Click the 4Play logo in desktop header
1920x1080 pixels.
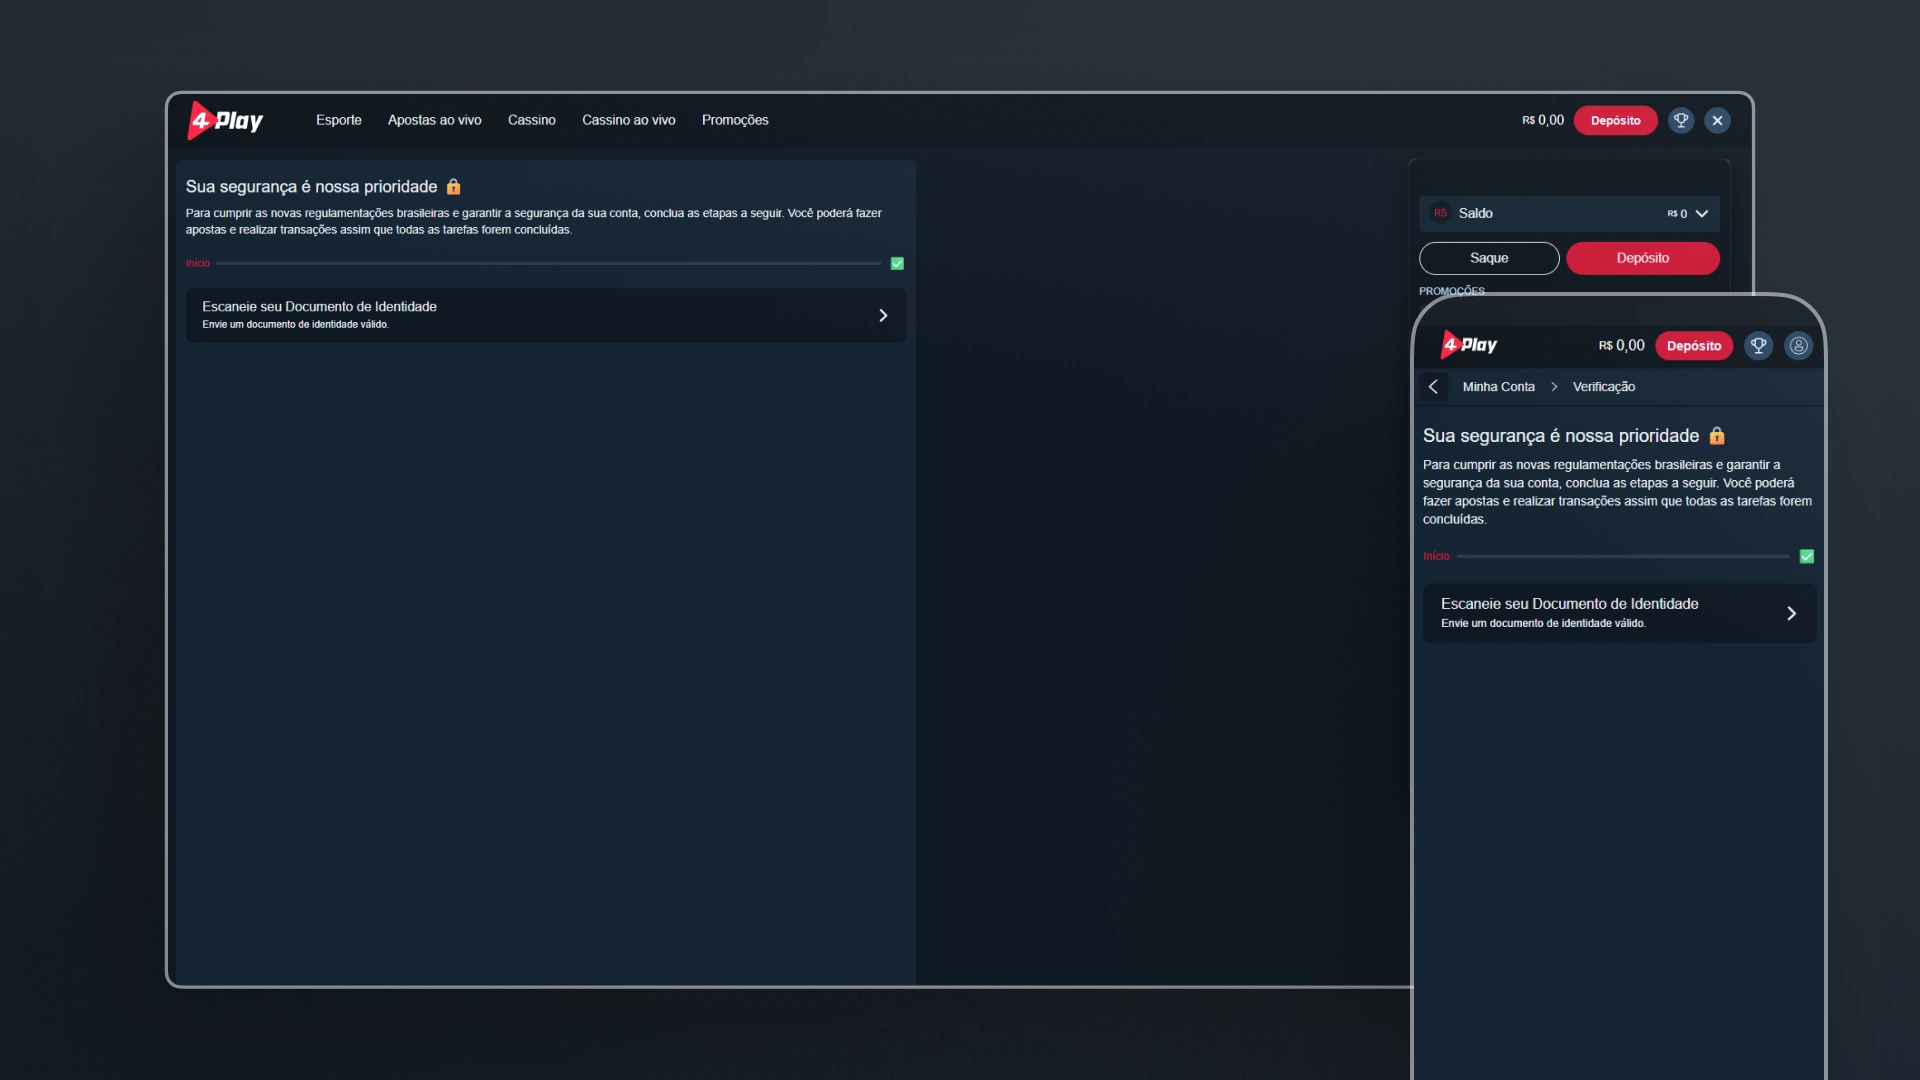225,121
